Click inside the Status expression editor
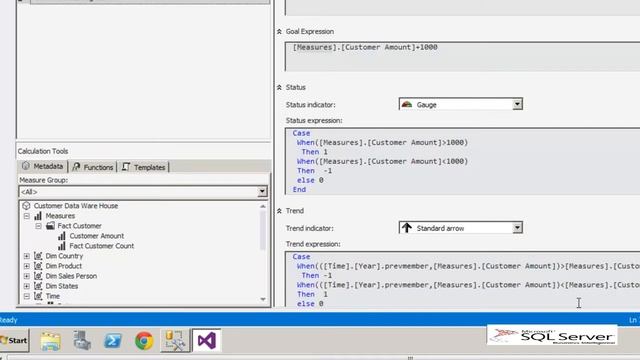 click(462, 161)
